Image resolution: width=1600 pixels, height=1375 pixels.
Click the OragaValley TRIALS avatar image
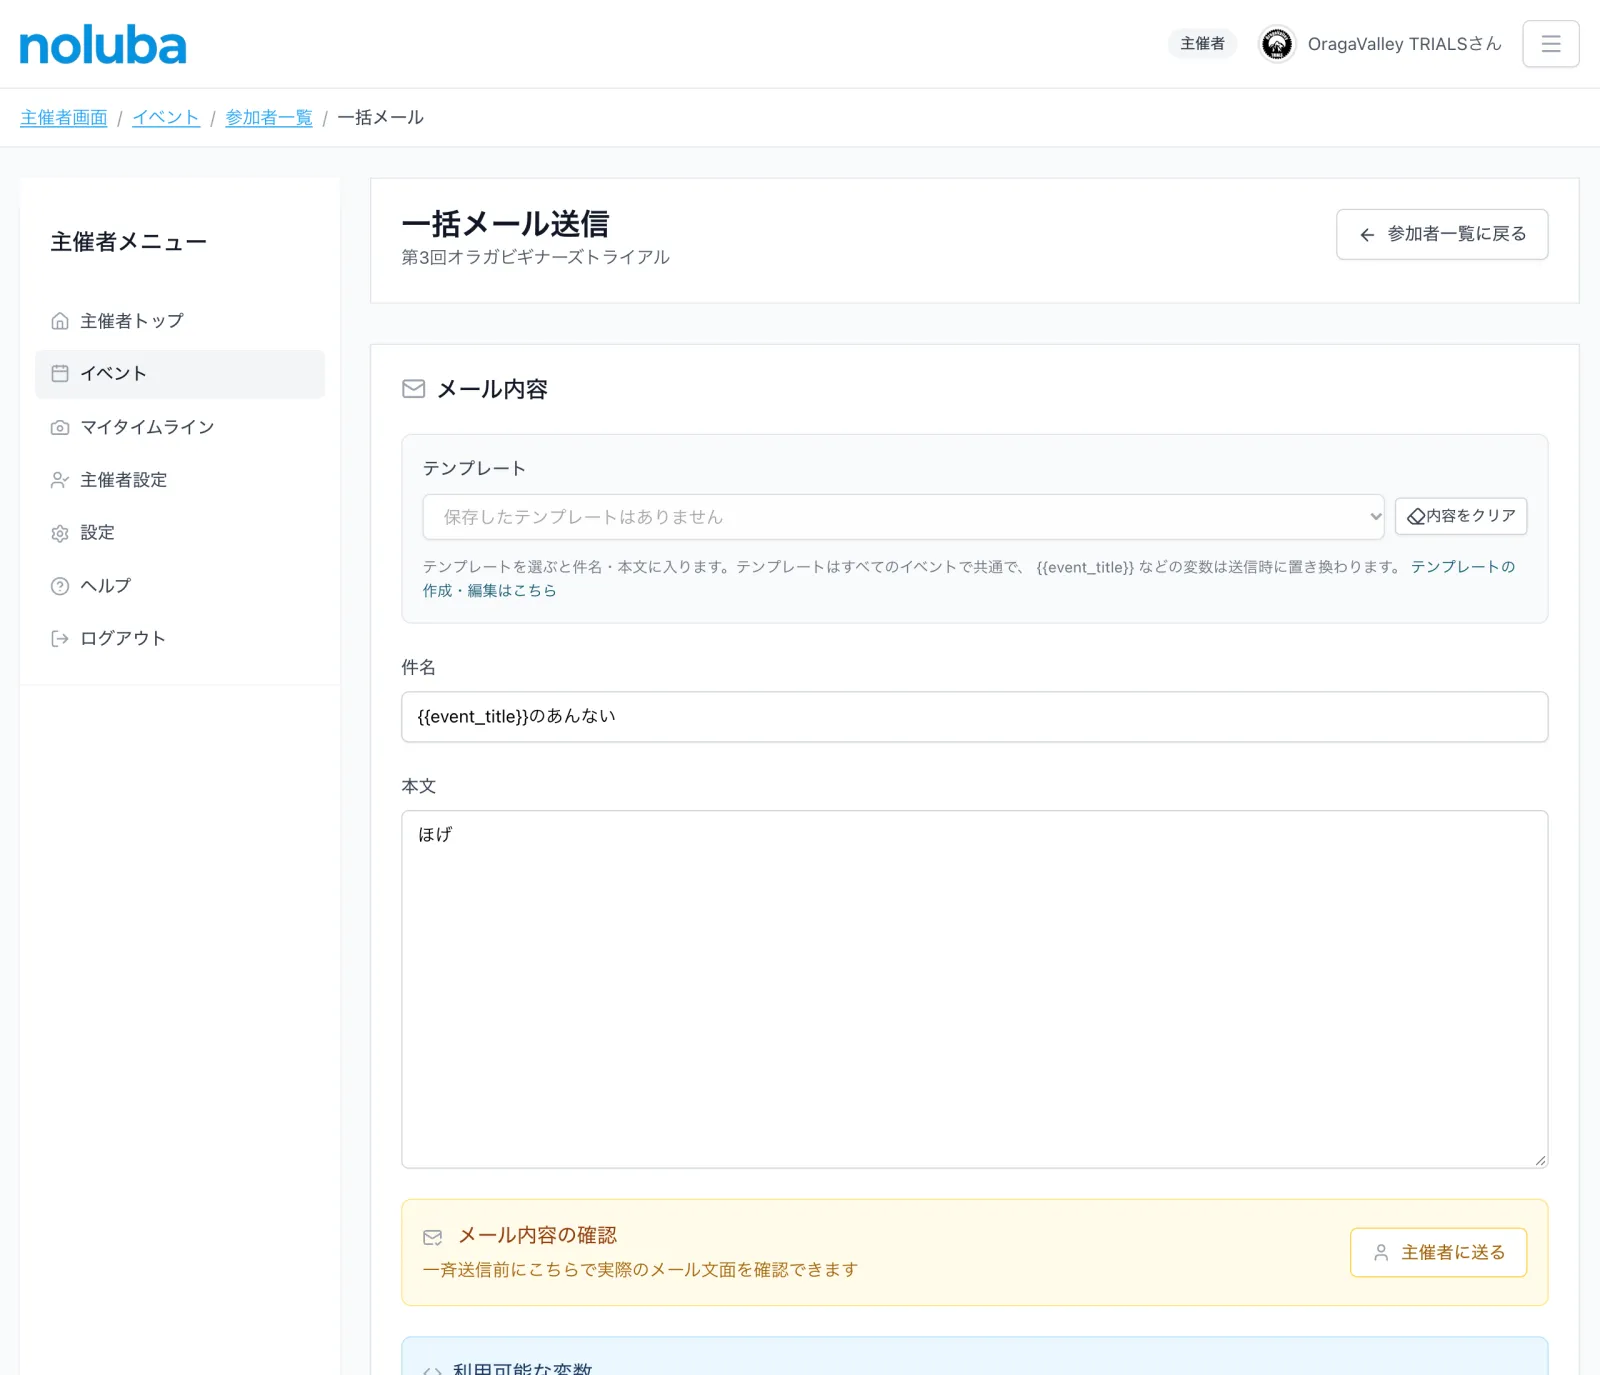coord(1276,44)
